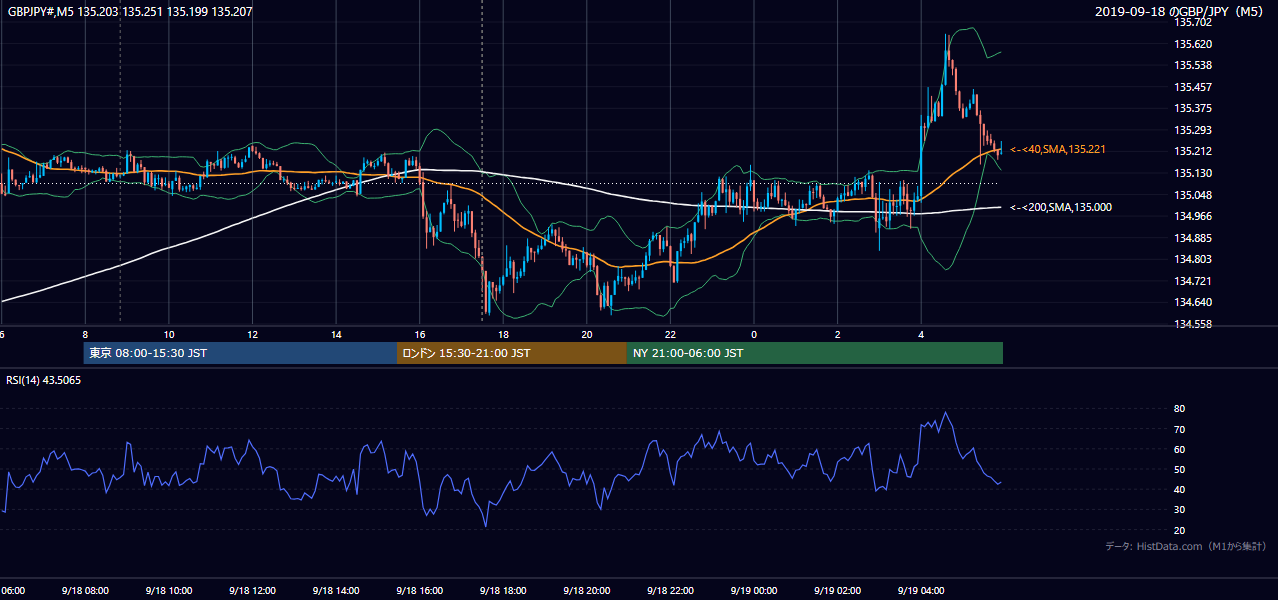Click hour label 4 on upper time axis
The image size is (1278, 600).
tap(921, 334)
